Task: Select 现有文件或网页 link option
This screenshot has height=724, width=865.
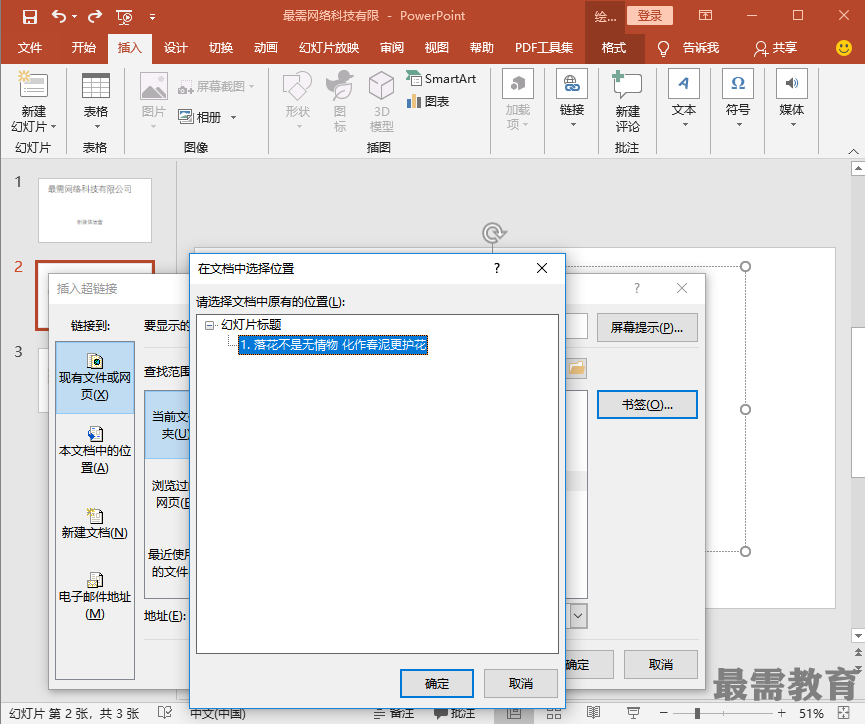Action: [95, 377]
